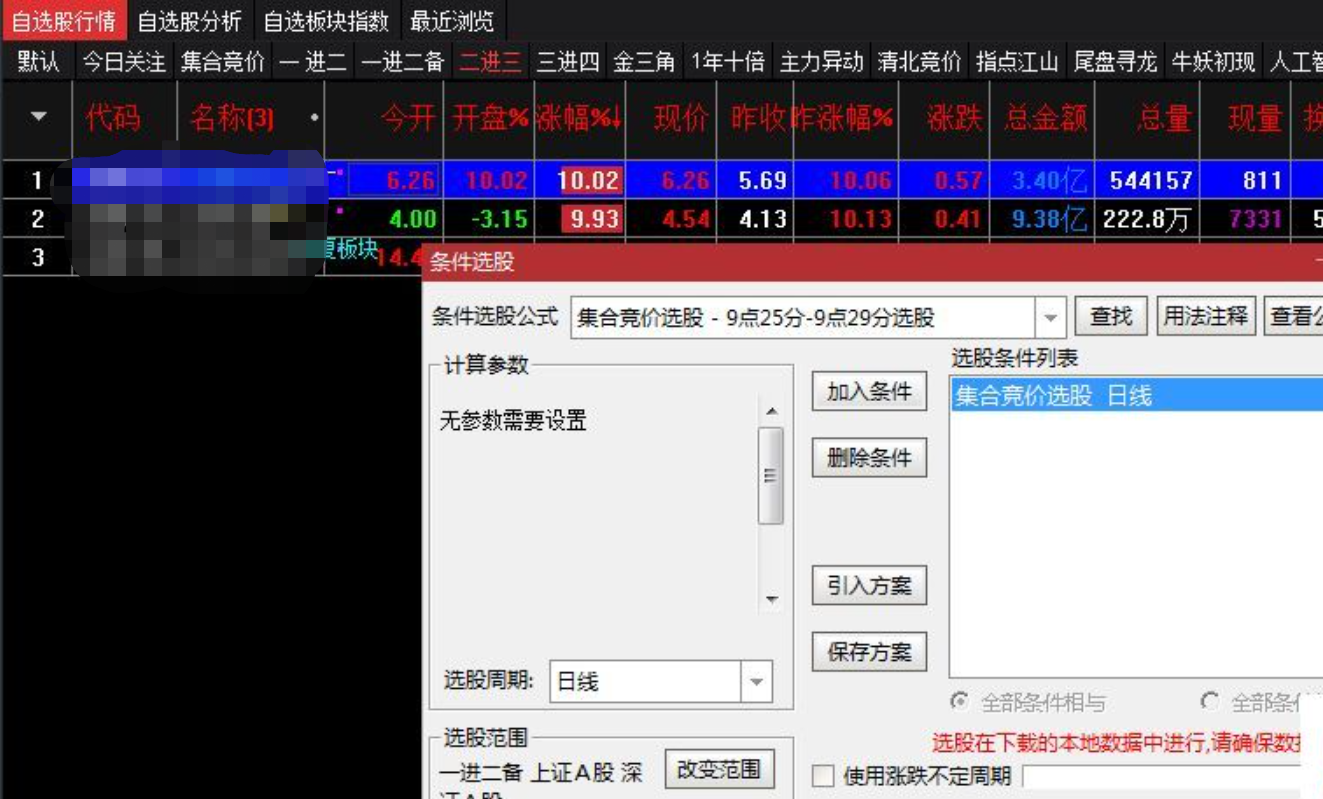1323x799 pixels.
Task: Select the 清北竞价 group tab
Action: click(x=919, y=62)
